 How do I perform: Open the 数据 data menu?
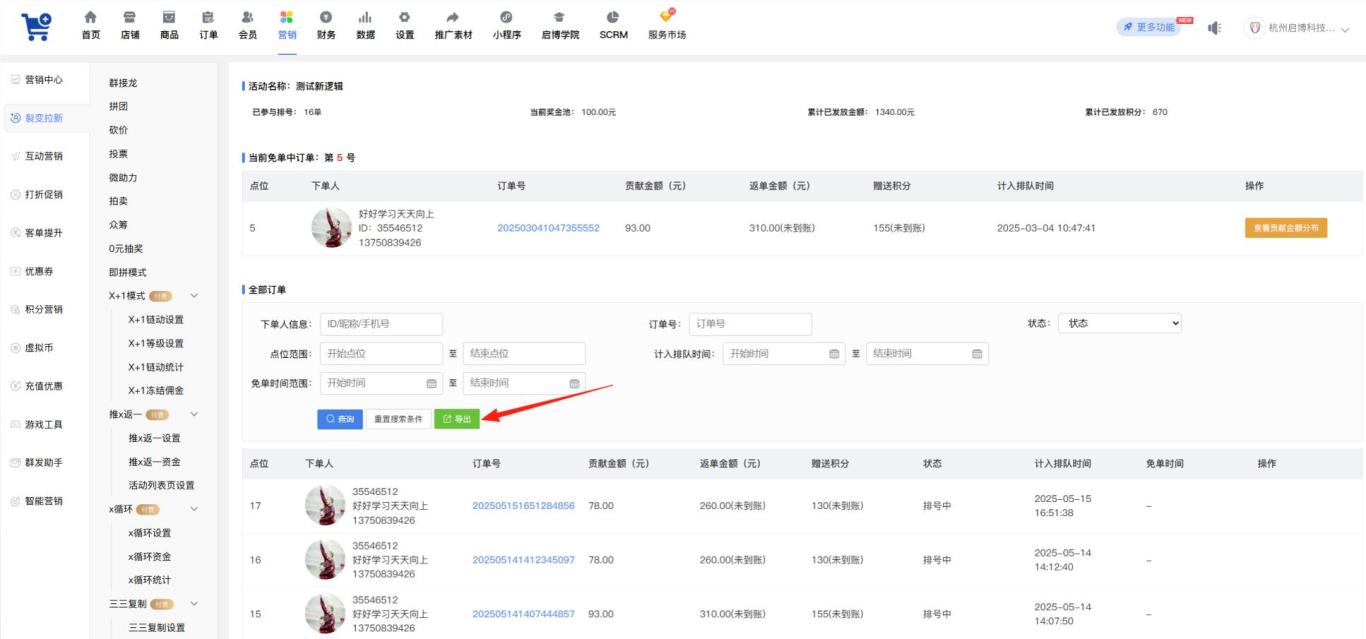coord(365,26)
